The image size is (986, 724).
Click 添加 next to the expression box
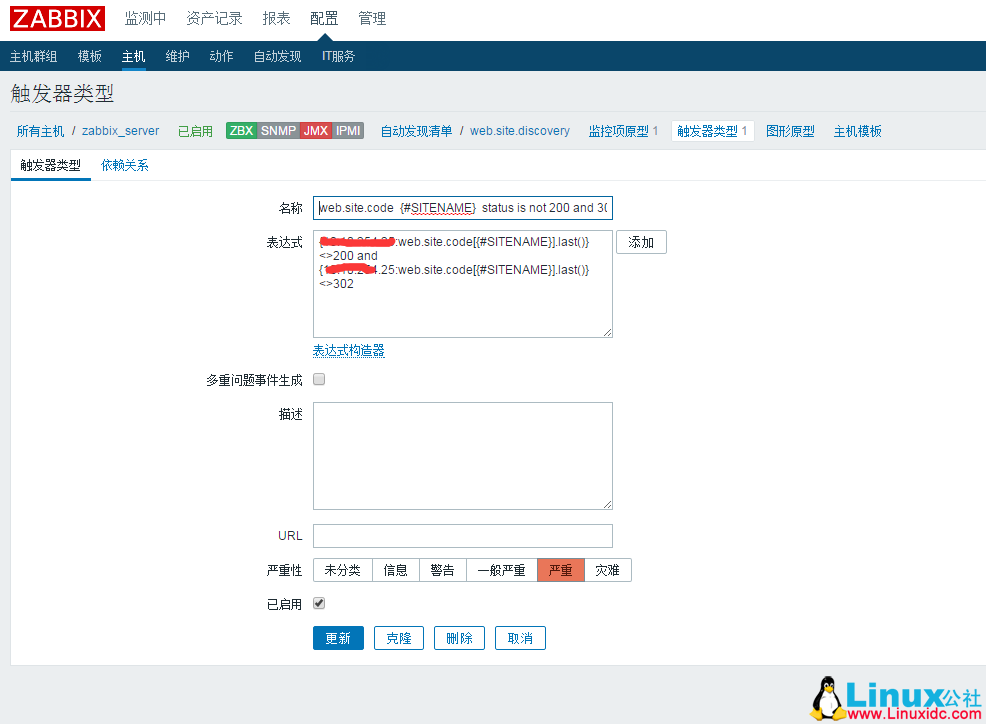pyautogui.click(x=641, y=242)
